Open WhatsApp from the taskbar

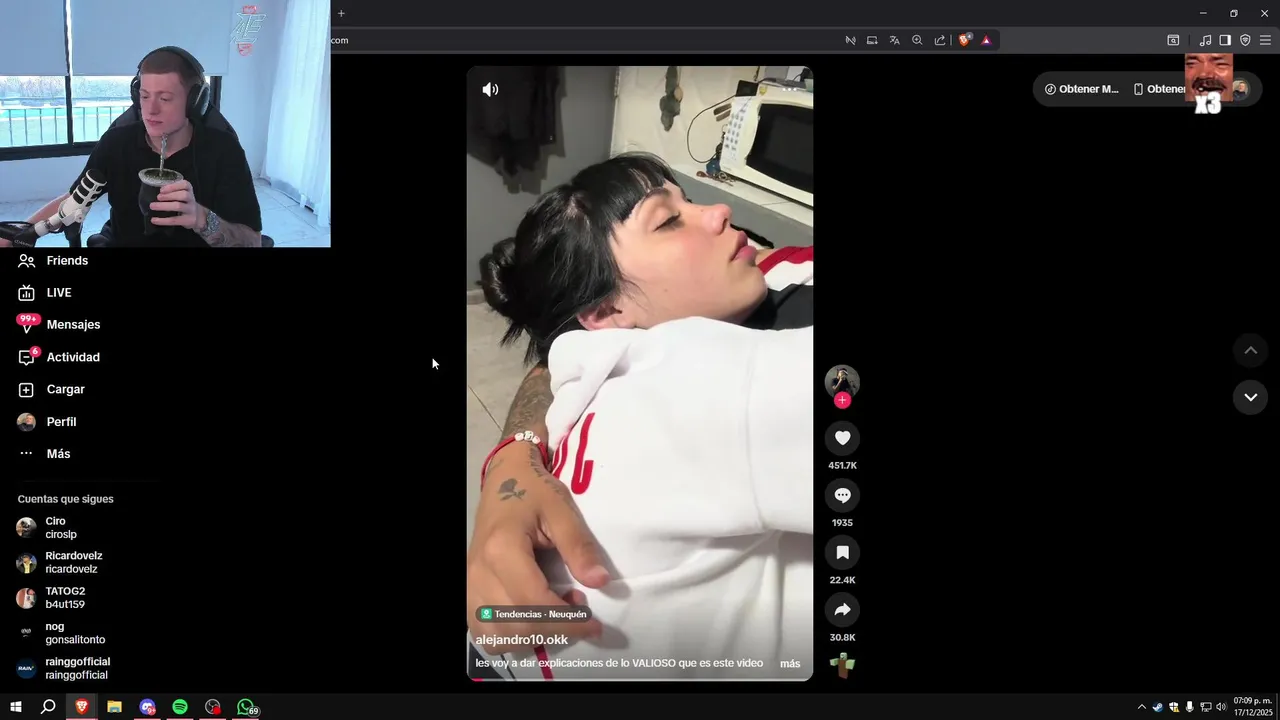tap(246, 707)
